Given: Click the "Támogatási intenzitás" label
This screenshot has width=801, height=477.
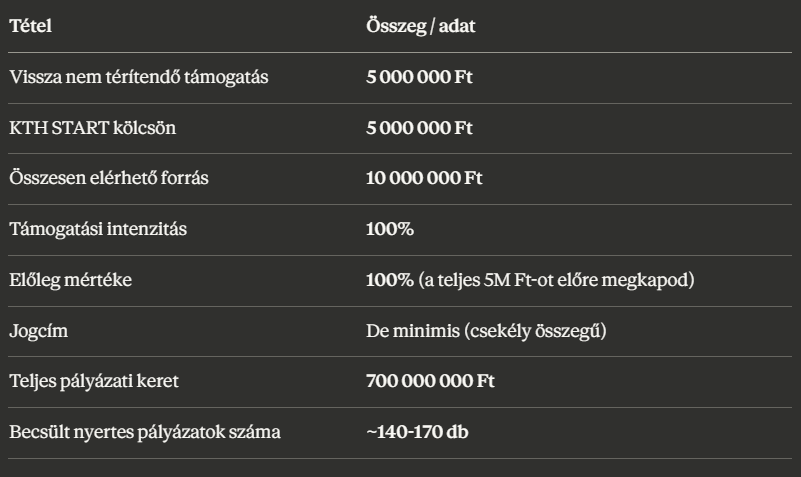Looking at the screenshot, I should coord(83,229).
